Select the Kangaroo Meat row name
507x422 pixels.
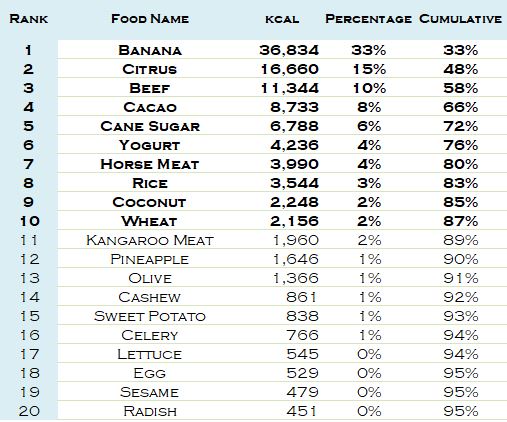(x=150, y=240)
